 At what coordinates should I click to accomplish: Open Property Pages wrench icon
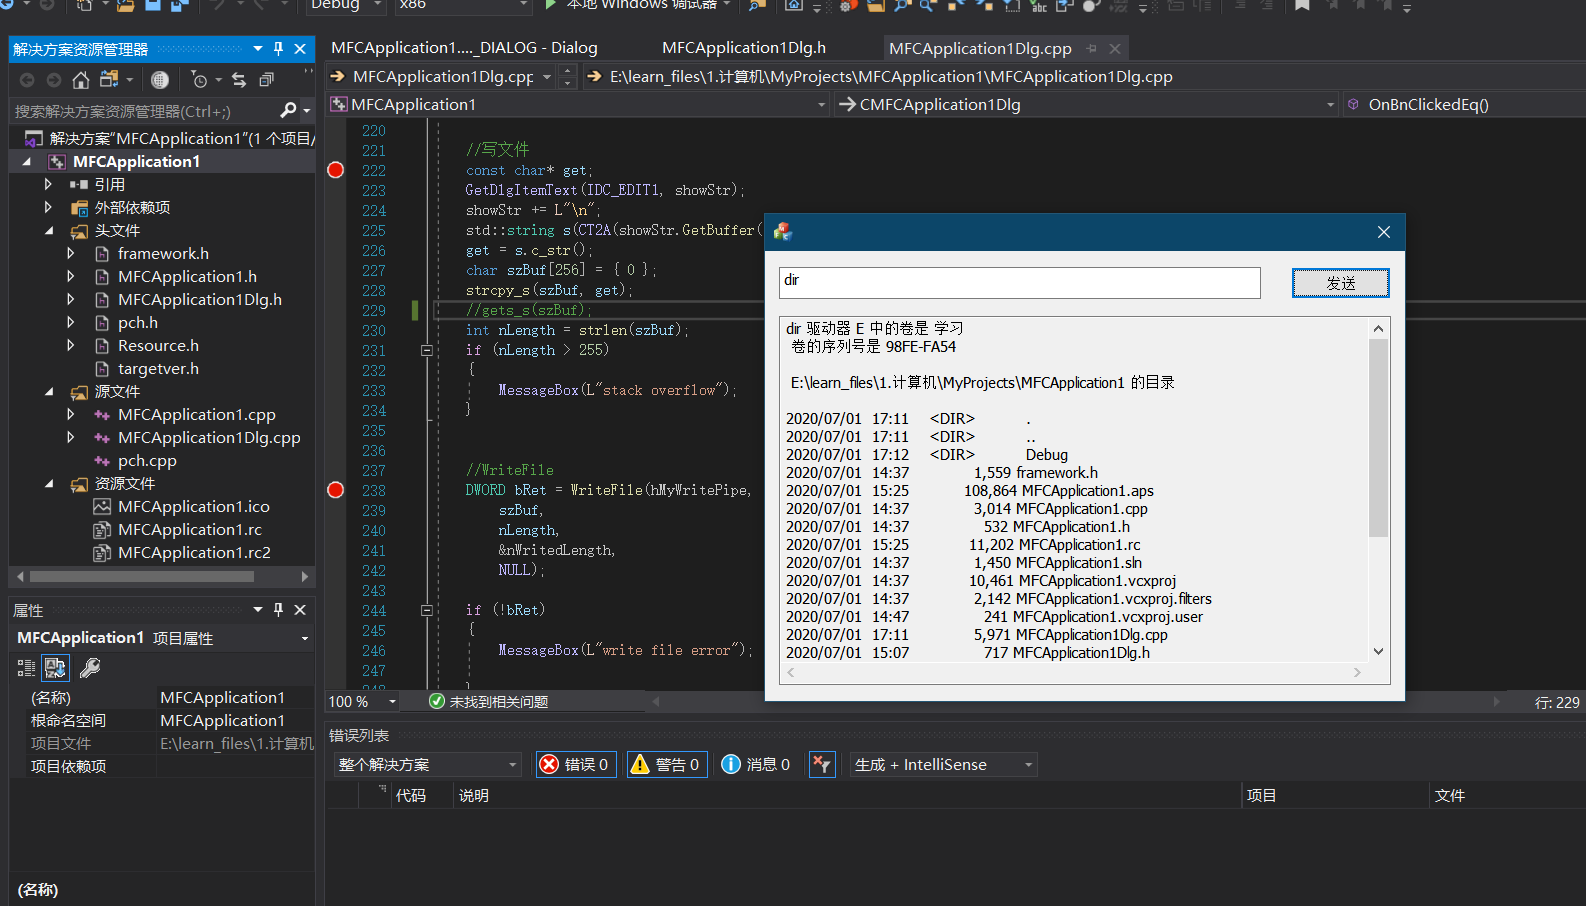pos(90,667)
